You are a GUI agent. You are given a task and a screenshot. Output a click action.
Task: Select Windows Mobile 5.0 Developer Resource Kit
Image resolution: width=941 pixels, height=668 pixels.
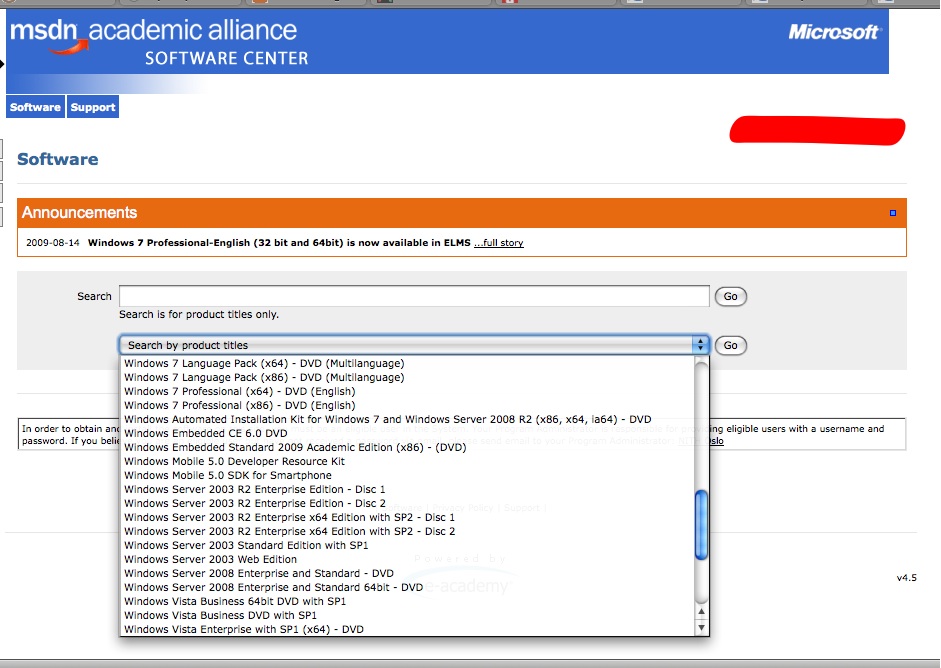click(407, 462)
